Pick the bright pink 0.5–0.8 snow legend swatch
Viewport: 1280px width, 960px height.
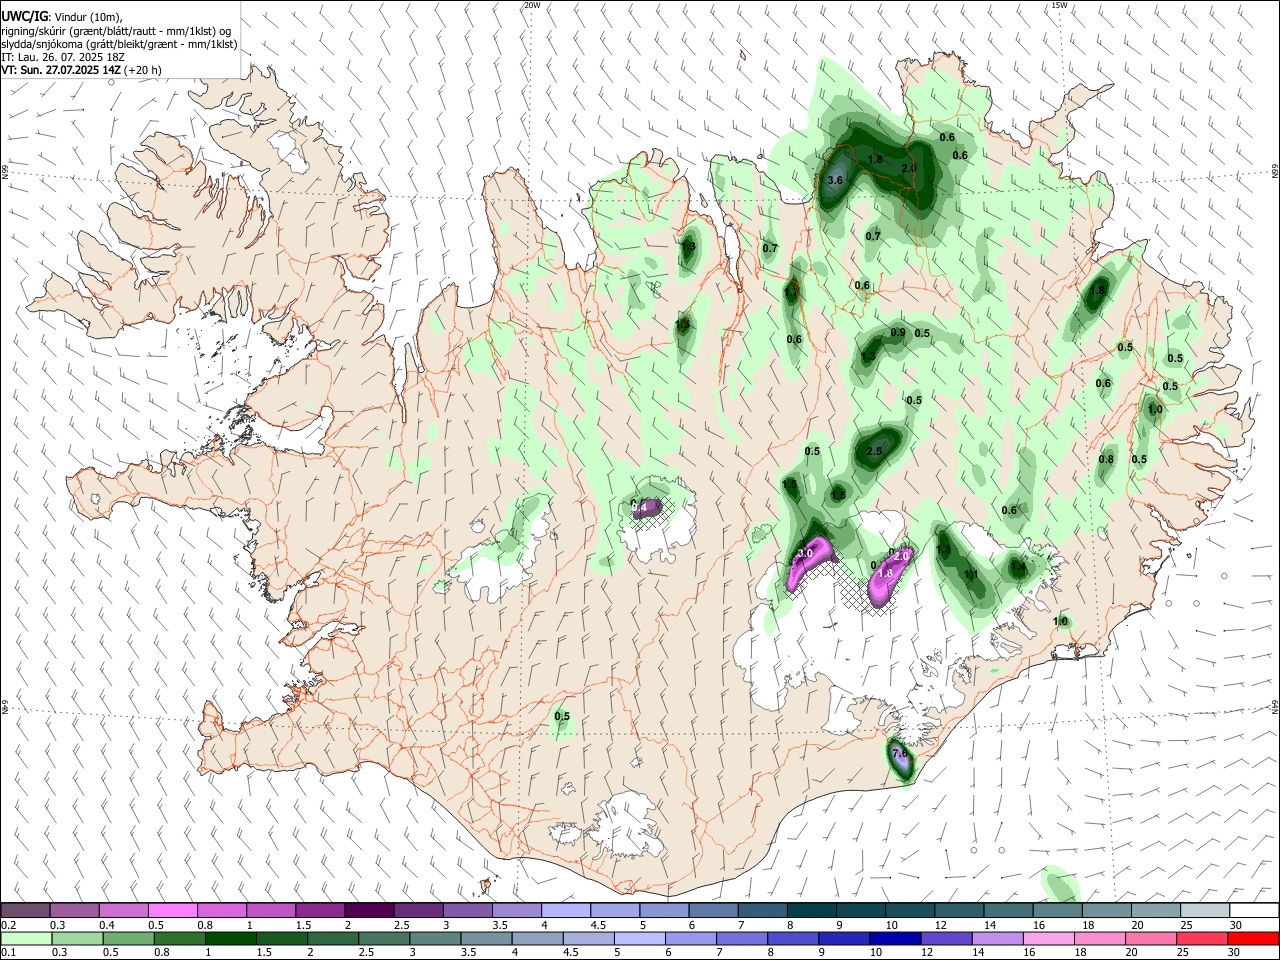point(173,911)
